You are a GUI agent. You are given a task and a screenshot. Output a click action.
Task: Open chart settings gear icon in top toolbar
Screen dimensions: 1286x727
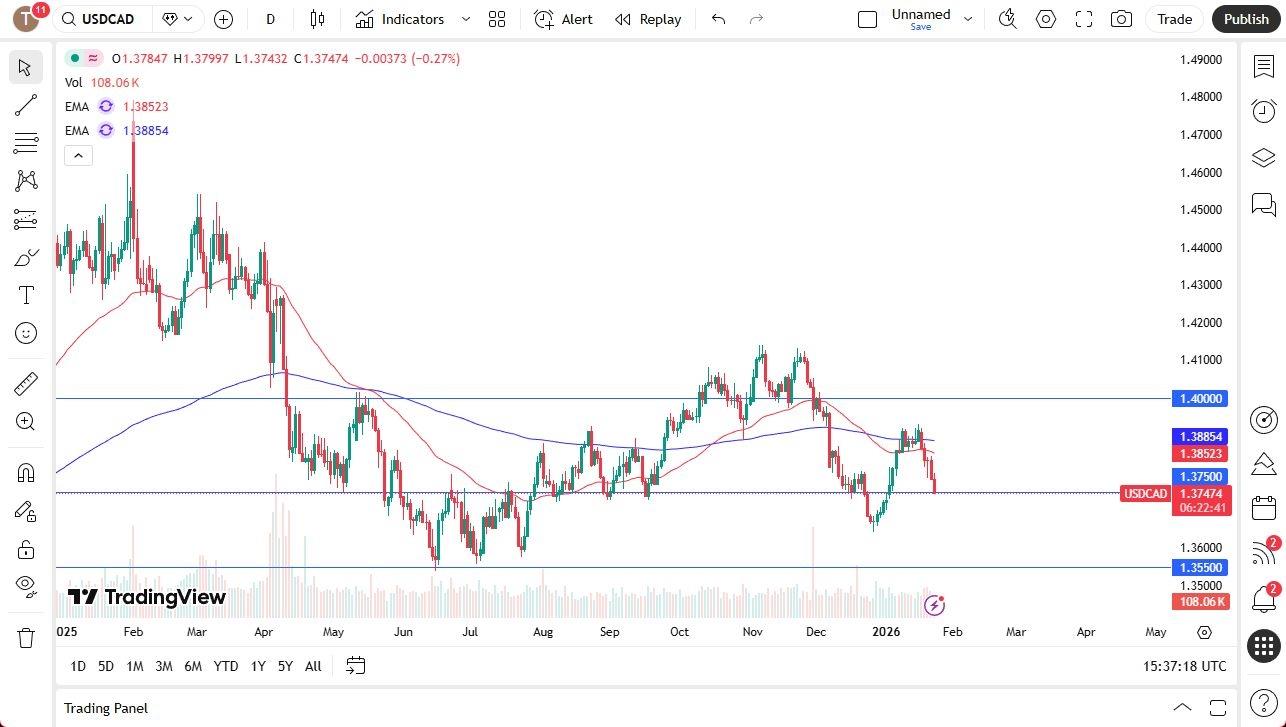click(x=1046, y=19)
